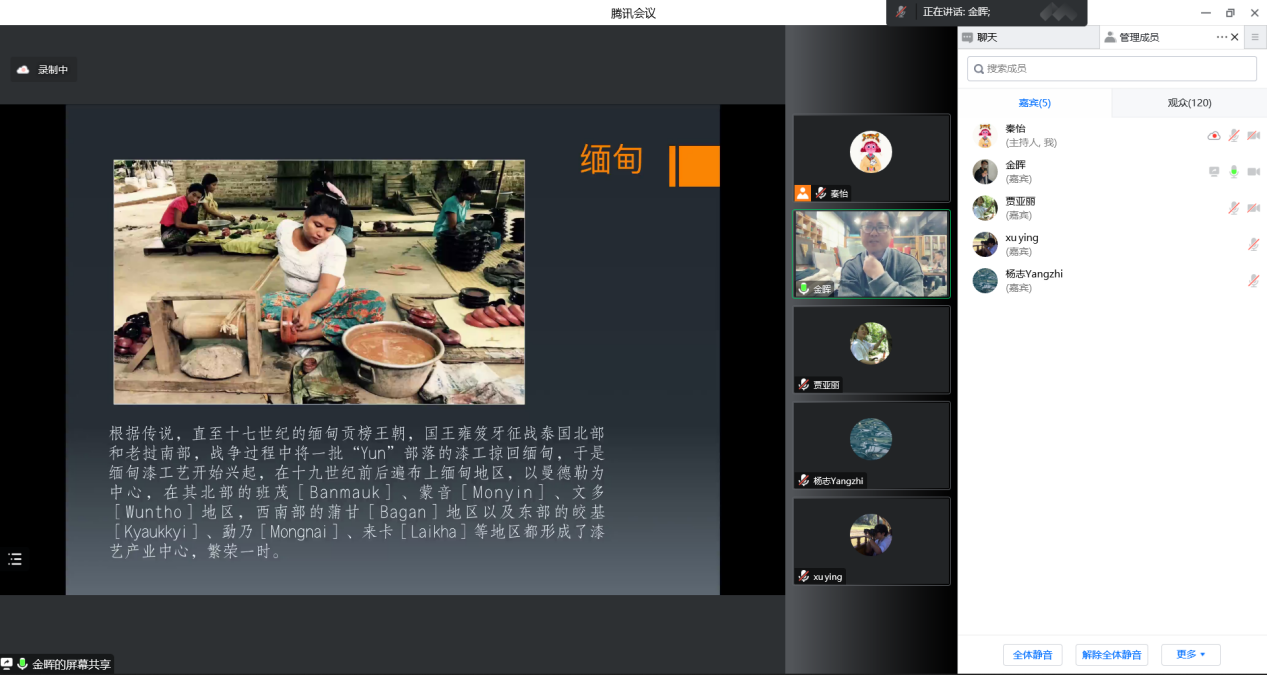Image resolution: width=1267 pixels, height=675 pixels.
Task: Close the 管理成员 panel tab
Action: tap(1235, 37)
